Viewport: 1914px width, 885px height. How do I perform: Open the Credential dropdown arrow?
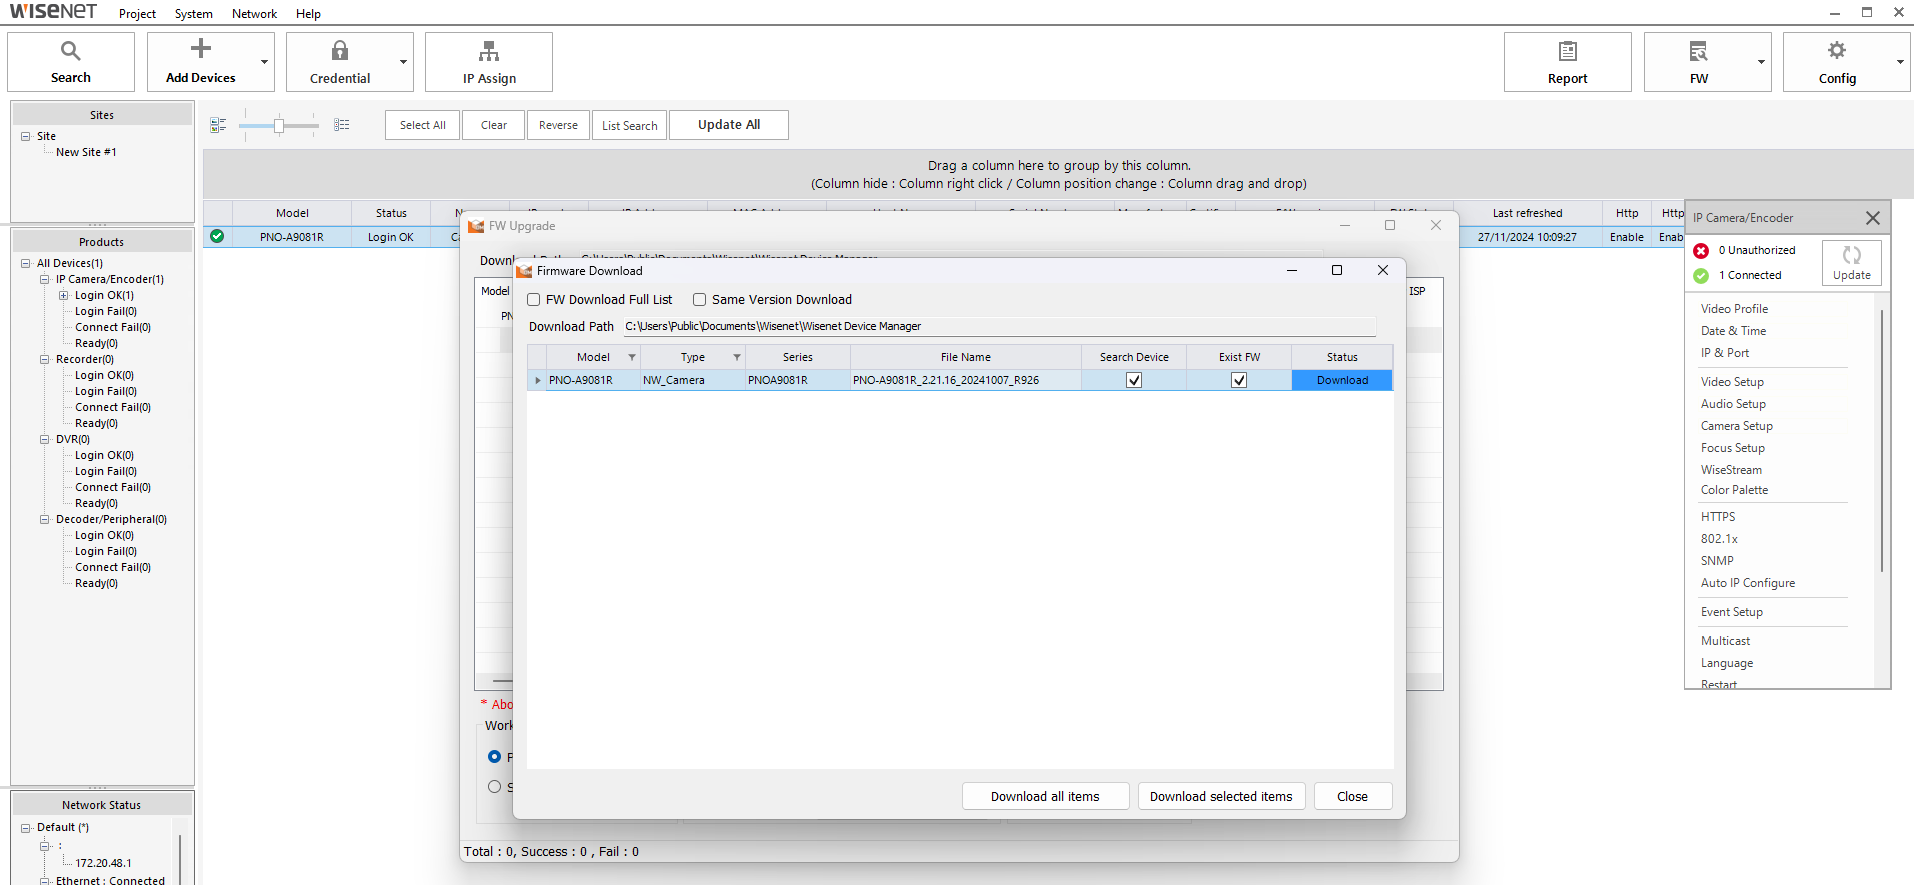point(404,62)
